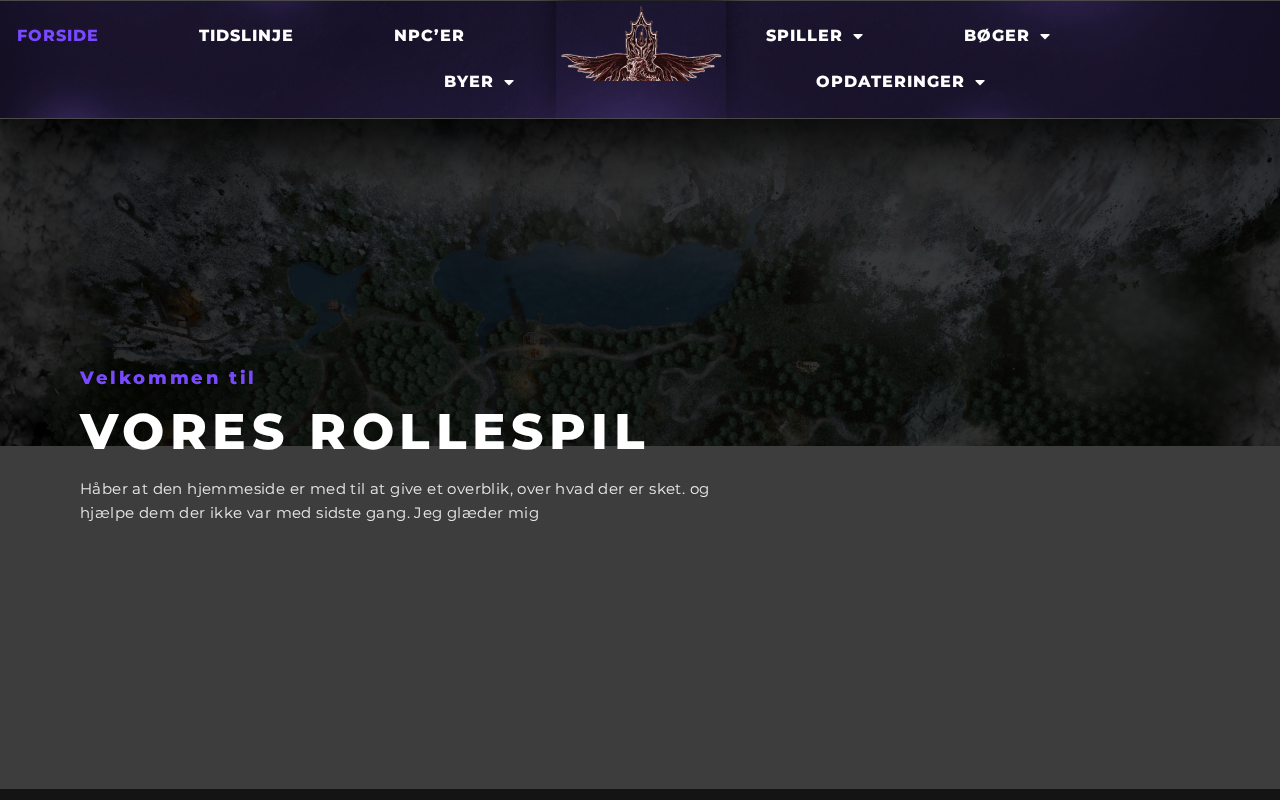
Task: Open the TIDSLINJE page
Action: coord(246,36)
